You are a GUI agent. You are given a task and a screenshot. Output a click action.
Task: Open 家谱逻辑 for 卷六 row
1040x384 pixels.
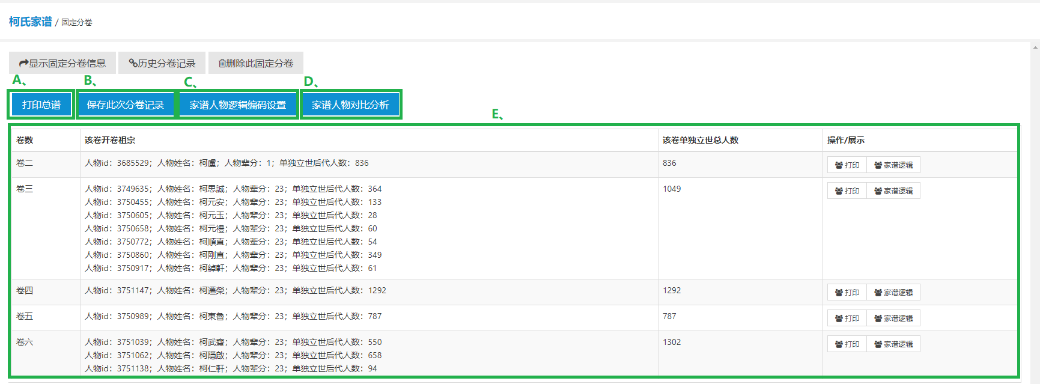pyautogui.click(x=893, y=344)
